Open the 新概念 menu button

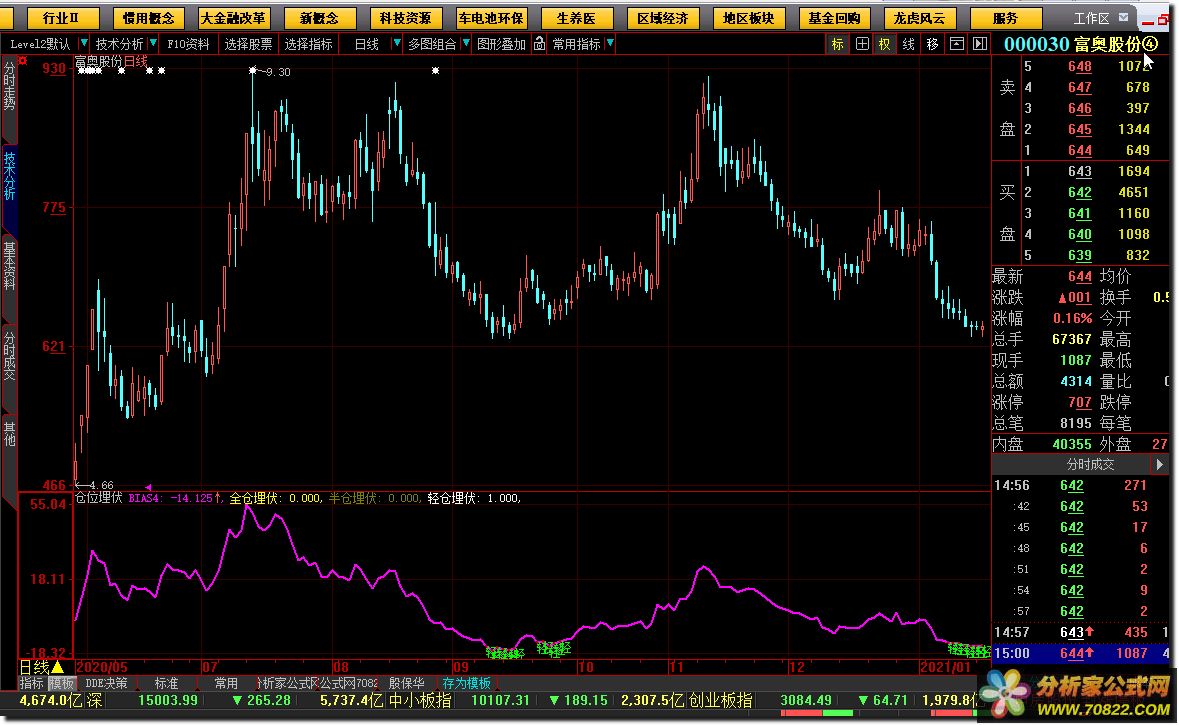pos(319,18)
